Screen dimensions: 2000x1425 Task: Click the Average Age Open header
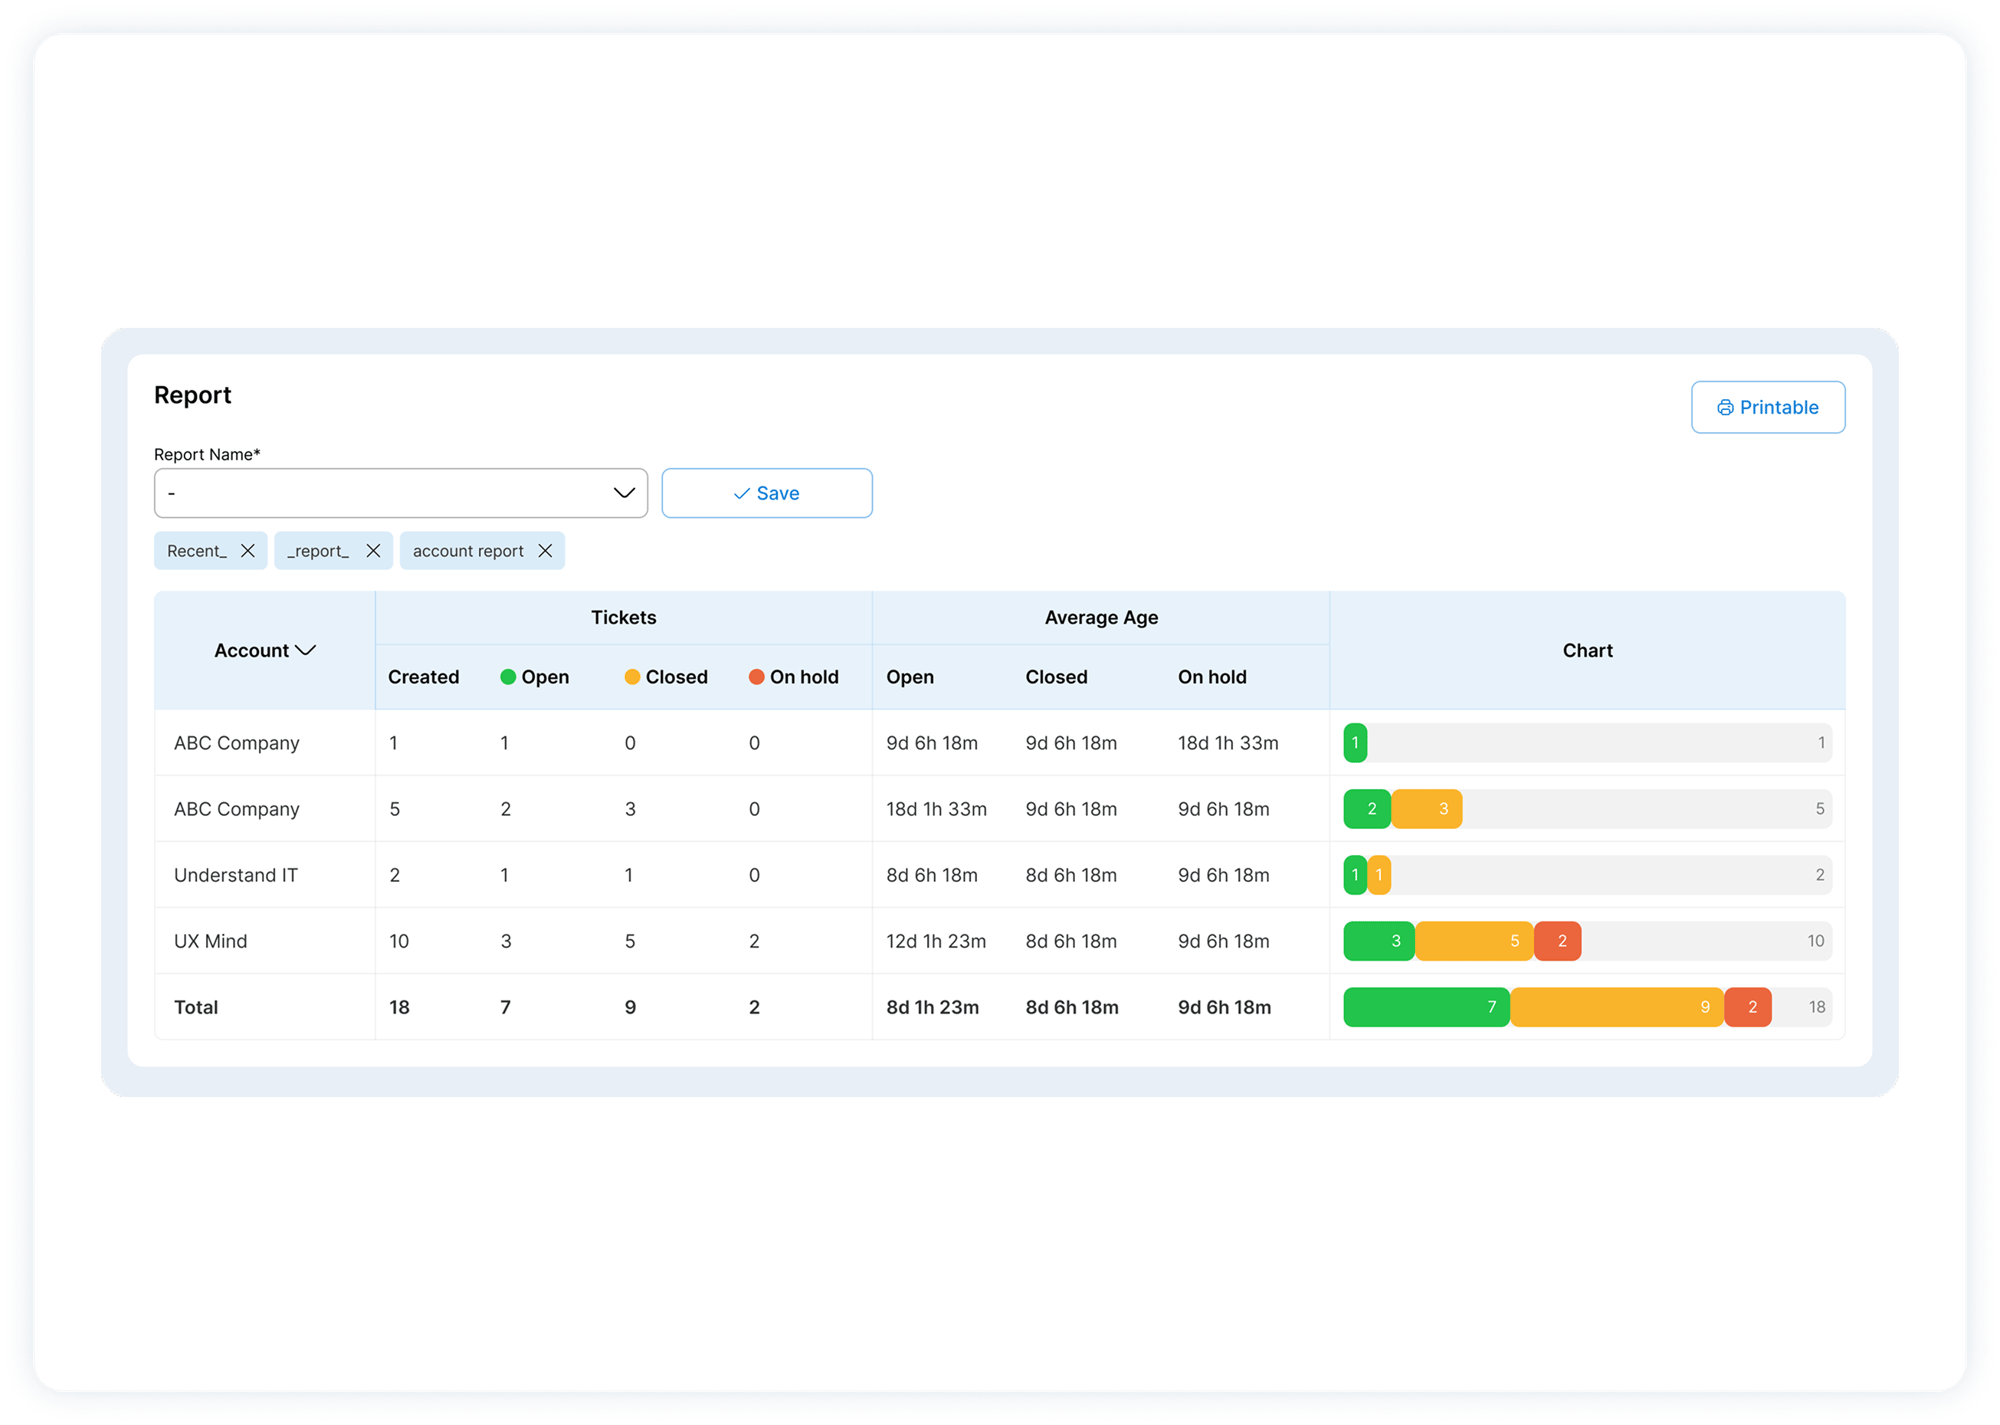tap(910, 677)
